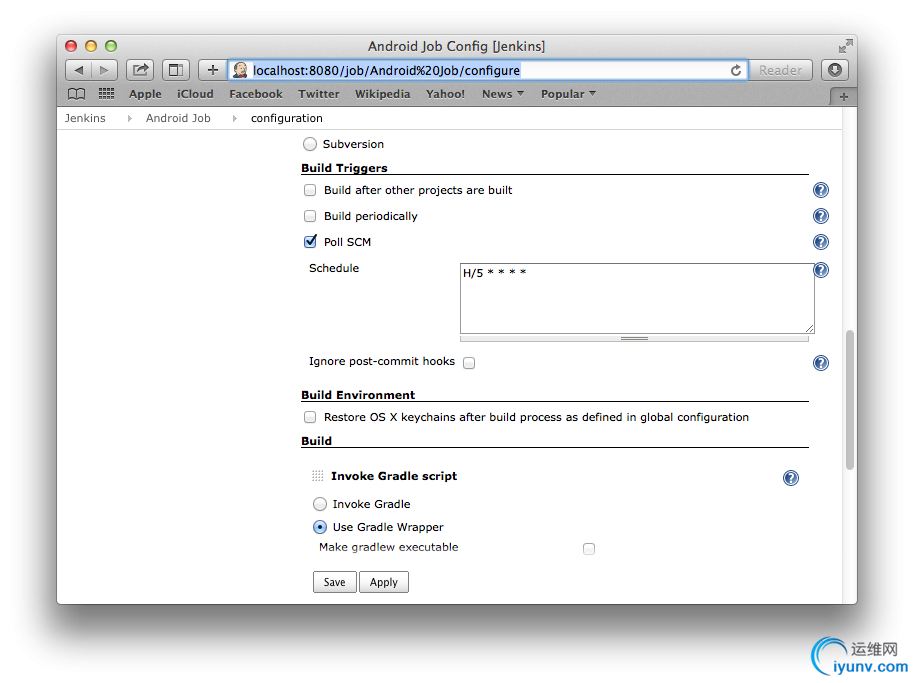Image resolution: width=914 pixels, height=683 pixels.
Task: Minimize the window using the yellow button
Action: (x=91, y=46)
